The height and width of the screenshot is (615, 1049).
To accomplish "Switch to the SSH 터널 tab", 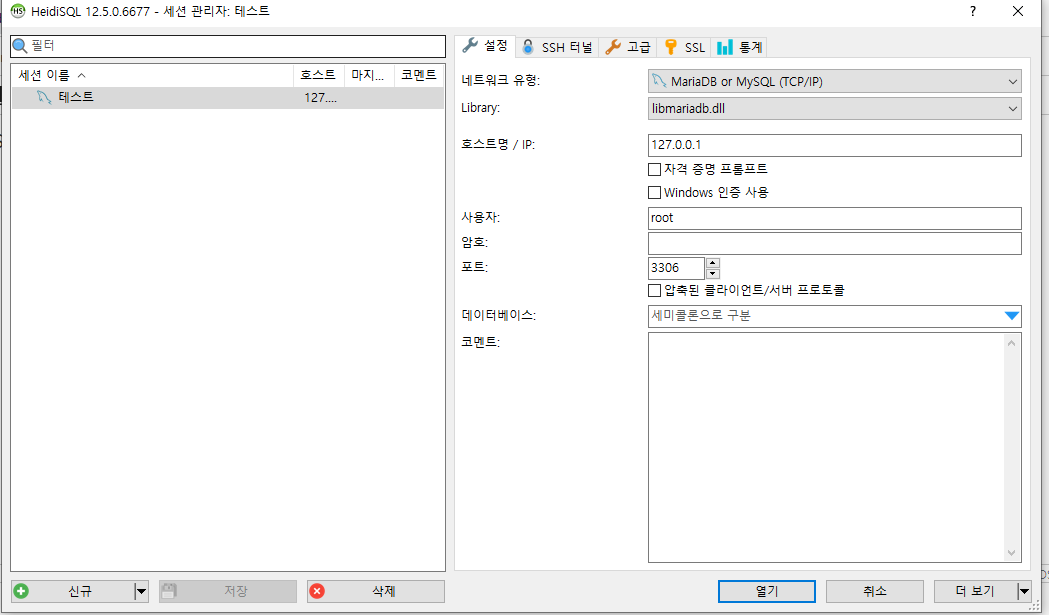I will [x=557, y=48].
